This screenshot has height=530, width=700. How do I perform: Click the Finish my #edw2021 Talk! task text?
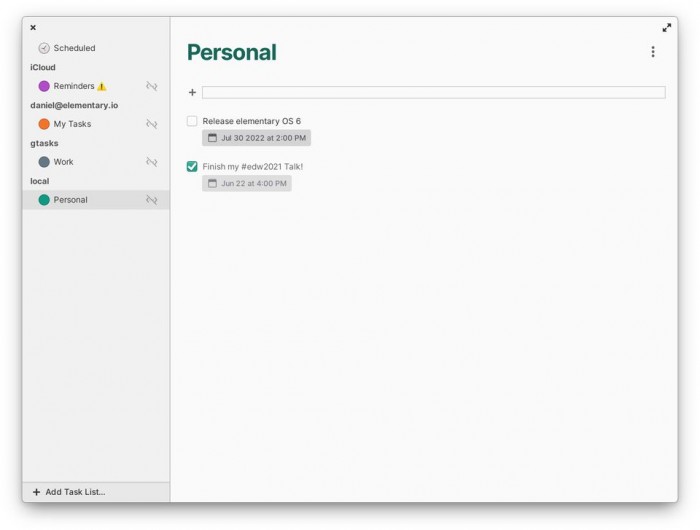coord(253,167)
